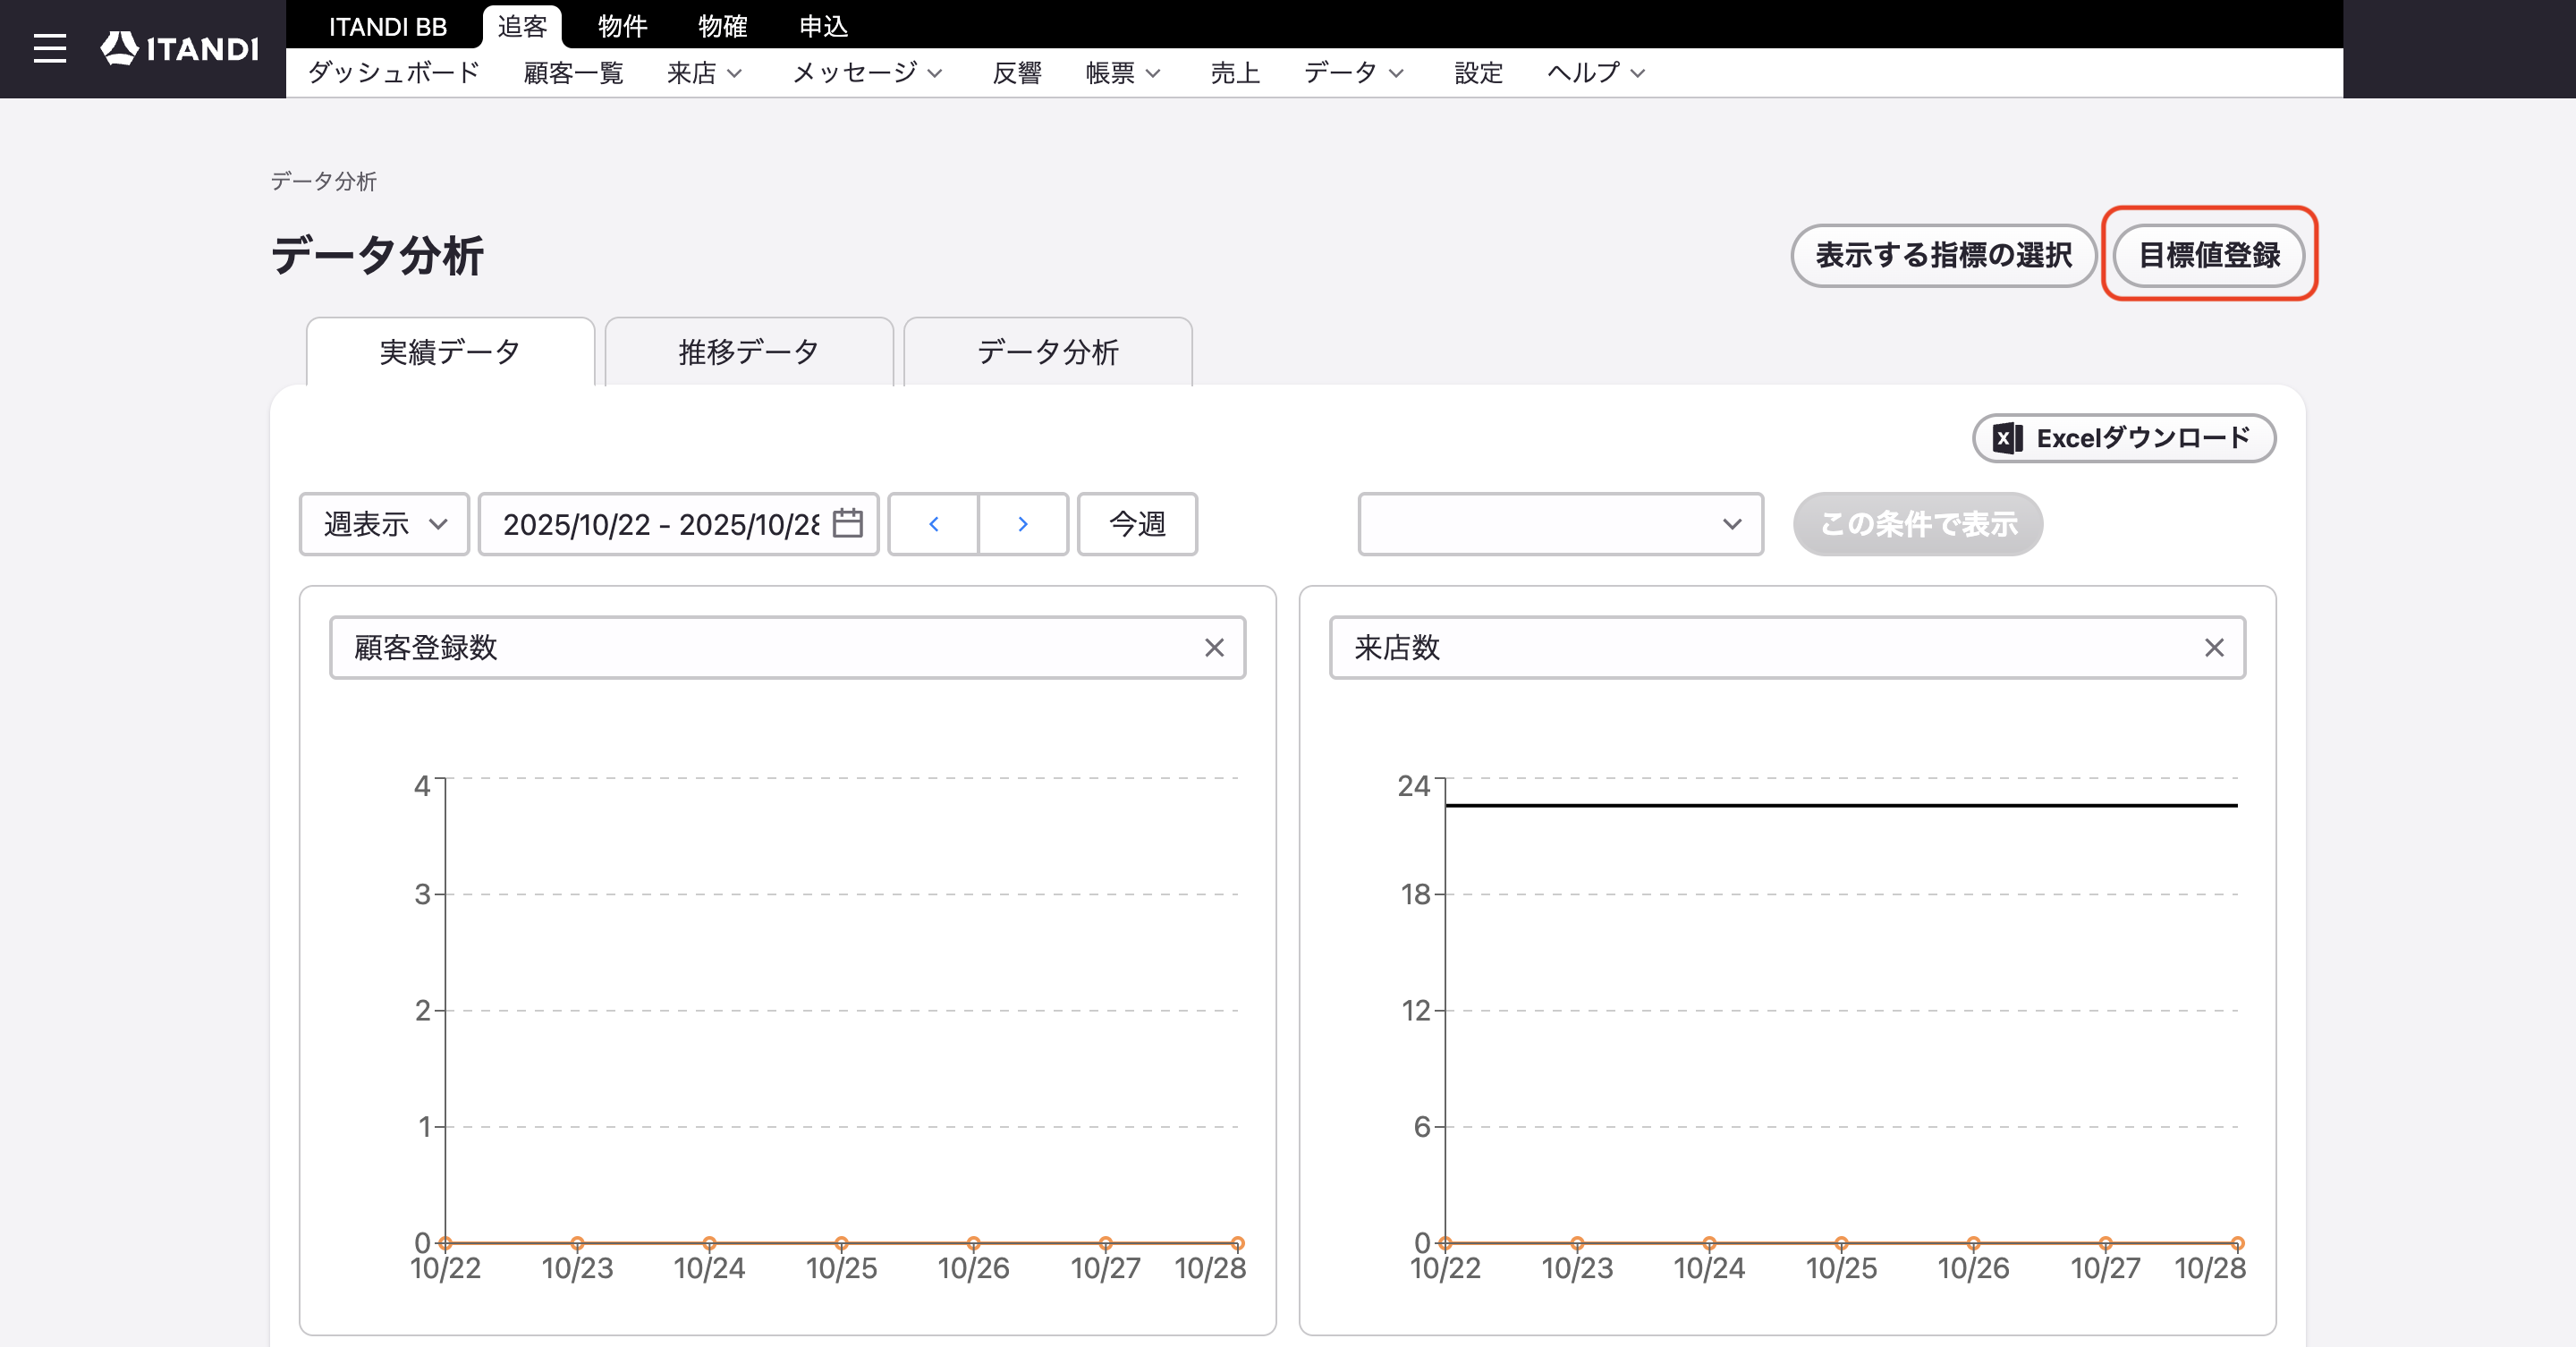The image size is (2576, 1347).
Task: Clear the 来店数 indicator with X
Action: [2214, 648]
